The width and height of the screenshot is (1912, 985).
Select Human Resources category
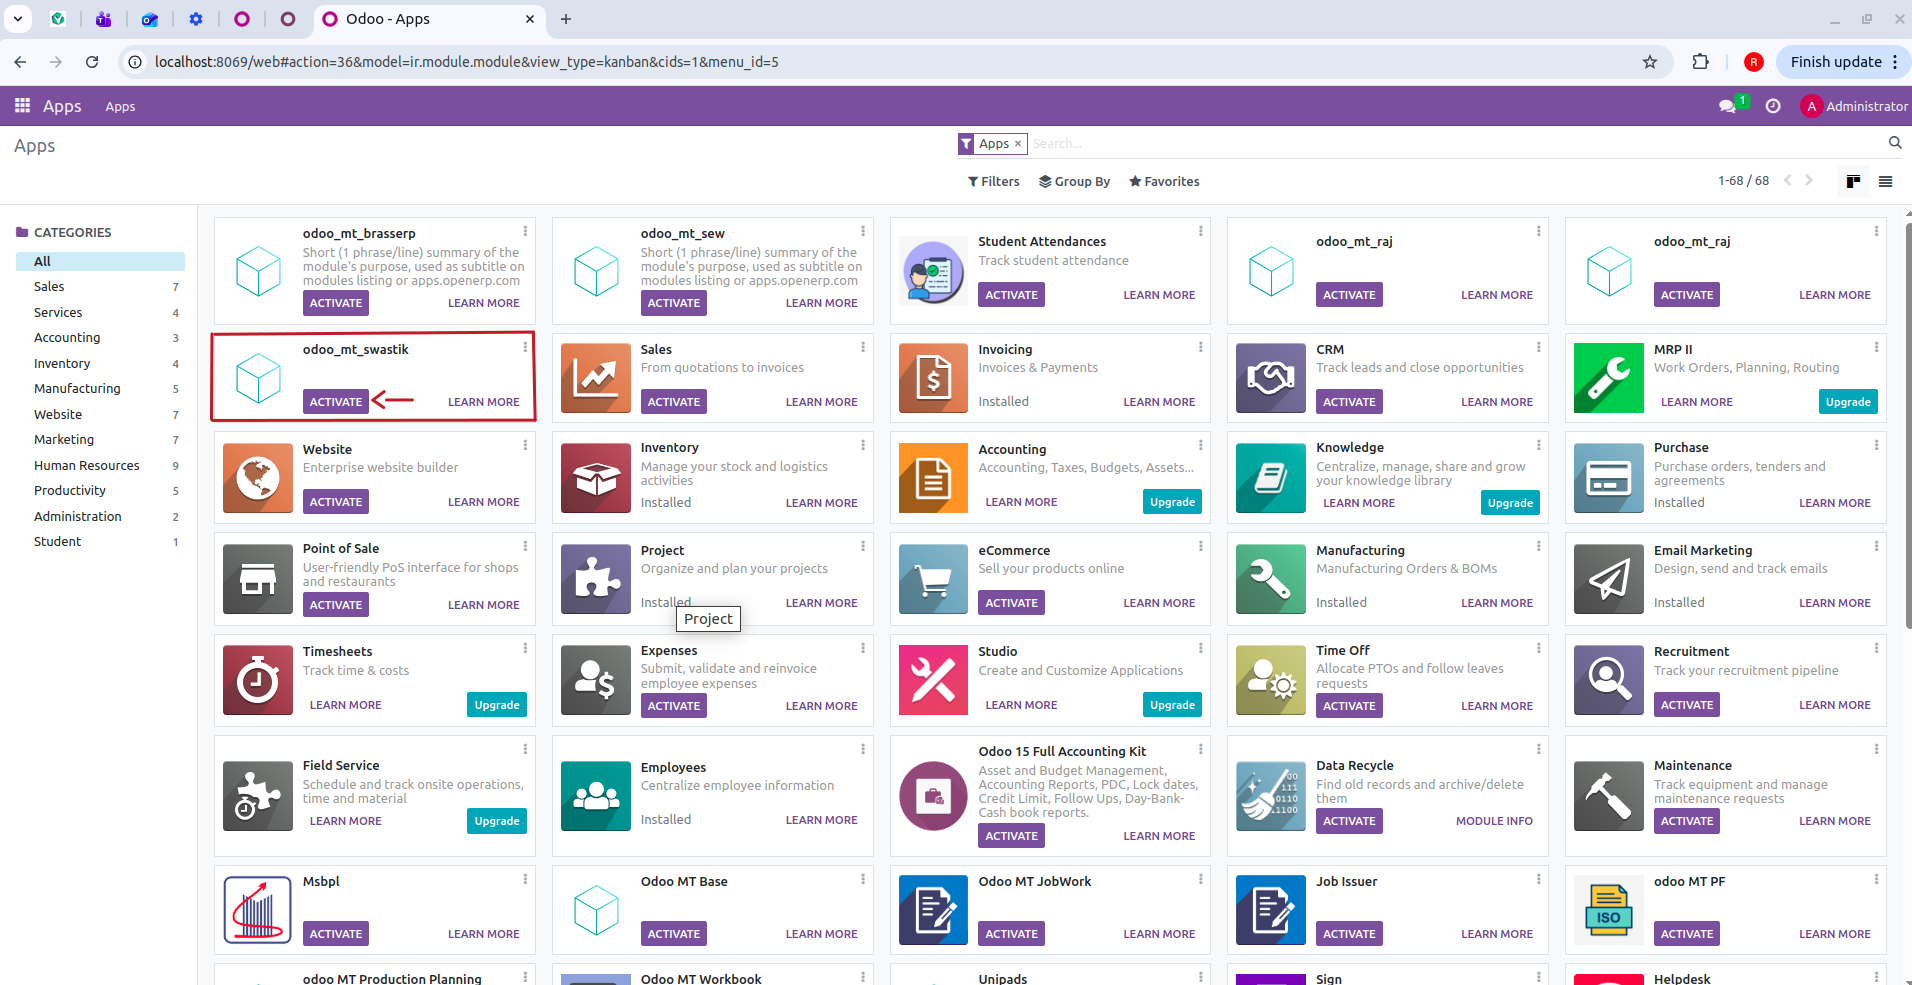[x=87, y=465]
